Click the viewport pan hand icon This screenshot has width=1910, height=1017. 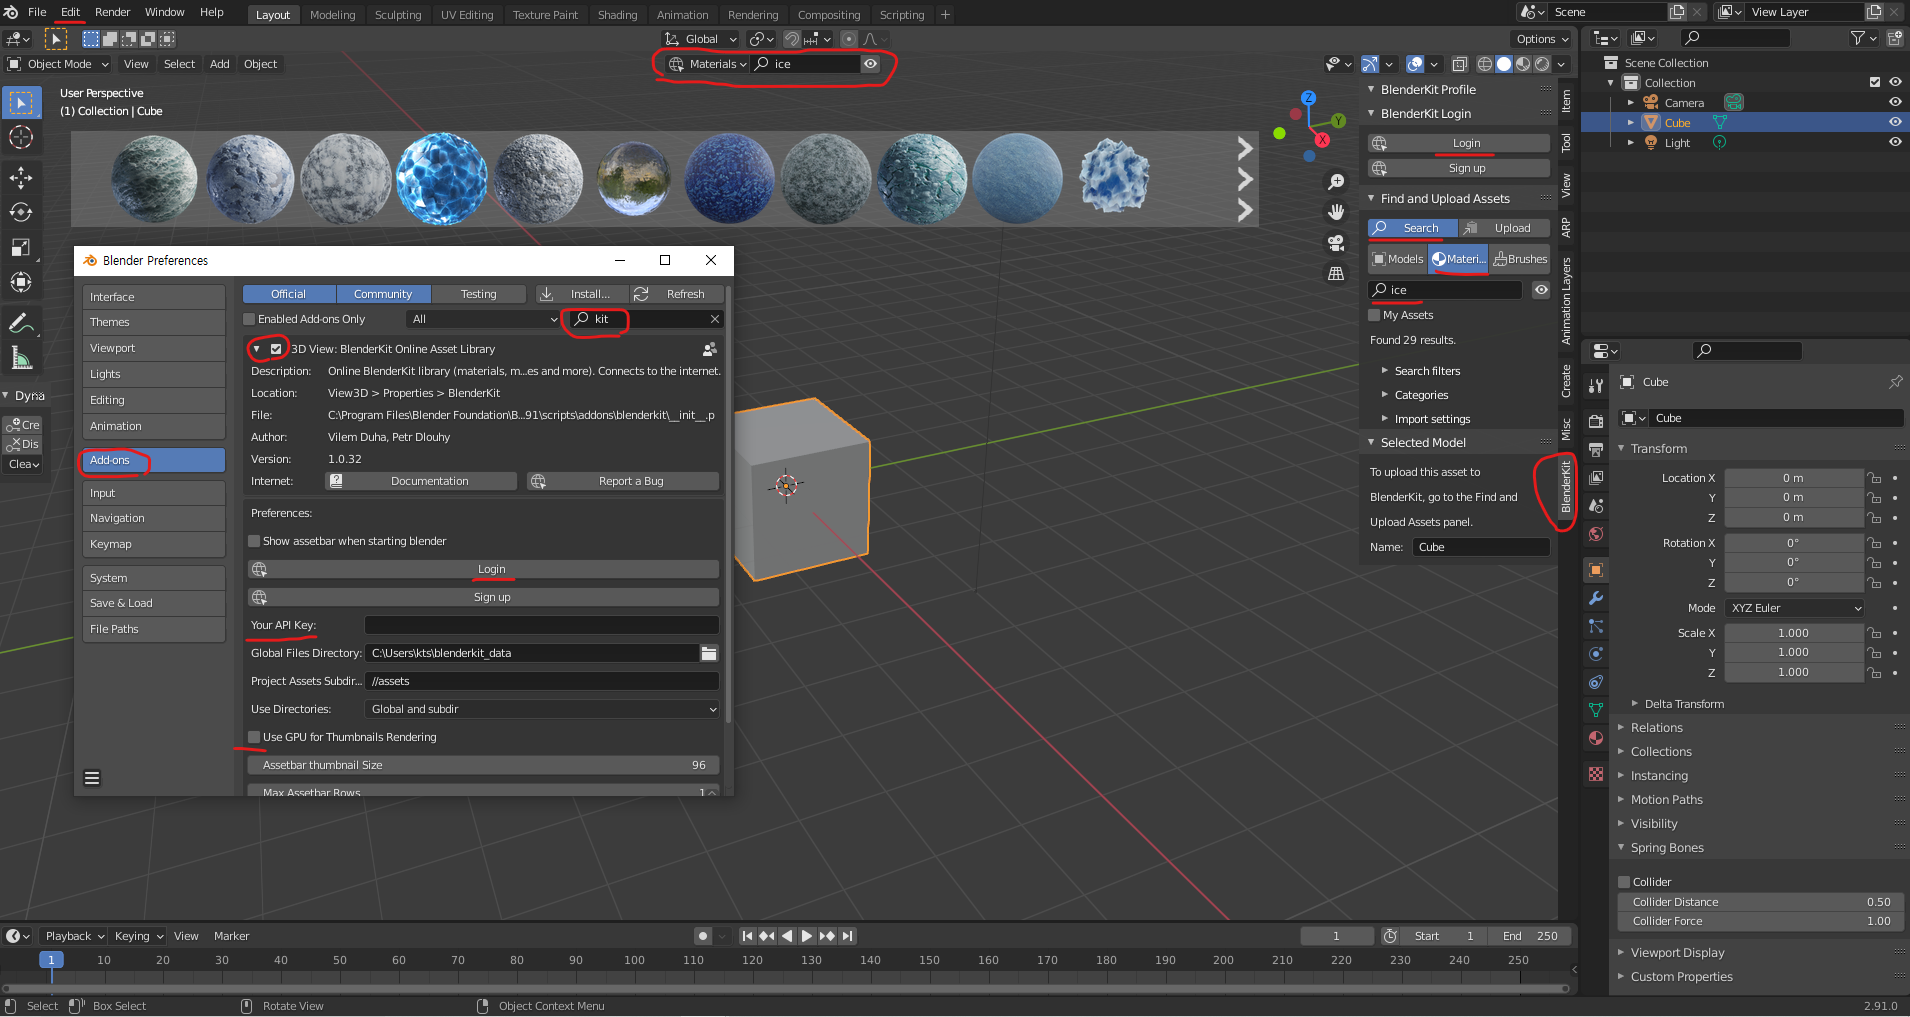(x=1336, y=212)
